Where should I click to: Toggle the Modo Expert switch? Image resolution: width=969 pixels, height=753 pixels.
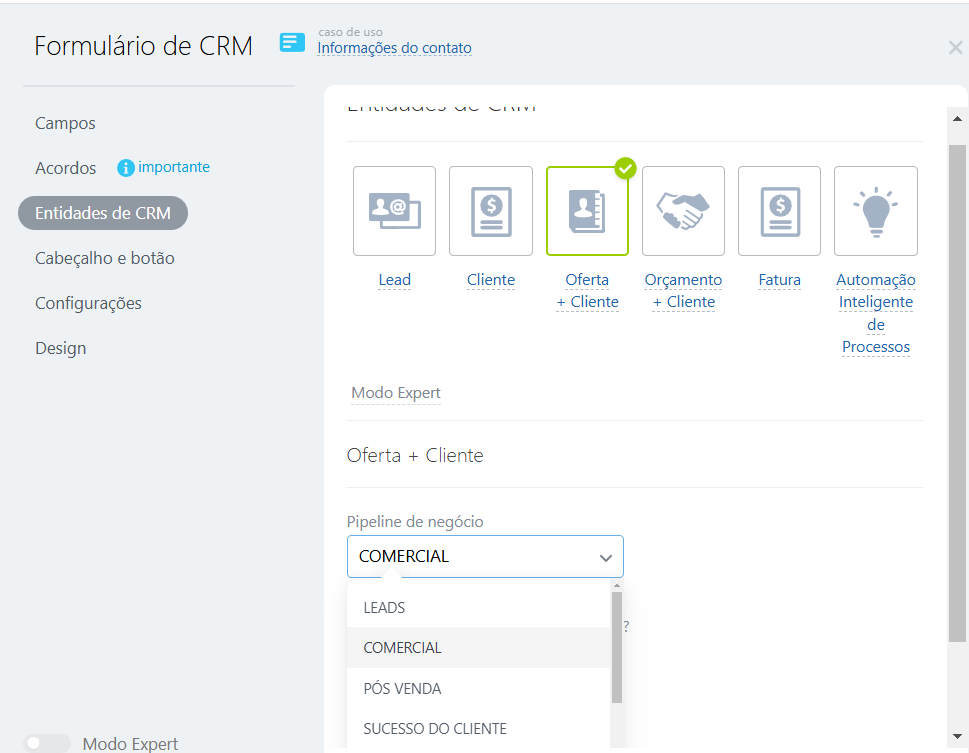[x=47, y=743]
